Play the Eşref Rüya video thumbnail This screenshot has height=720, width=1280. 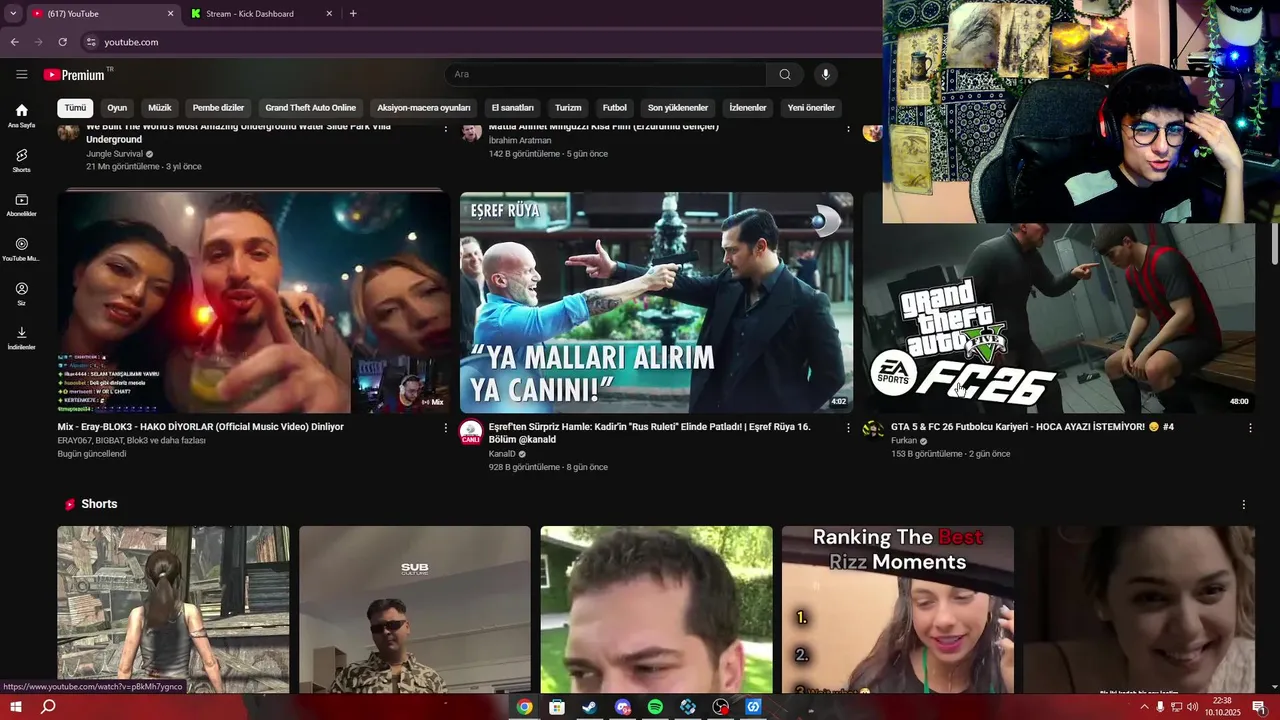coord(656,302)
